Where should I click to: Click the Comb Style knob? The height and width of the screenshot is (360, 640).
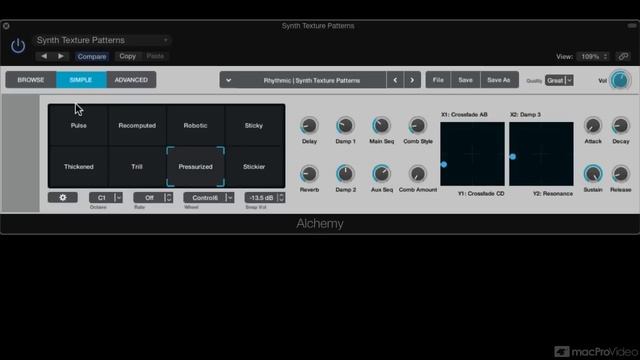[x=418, y=126]
